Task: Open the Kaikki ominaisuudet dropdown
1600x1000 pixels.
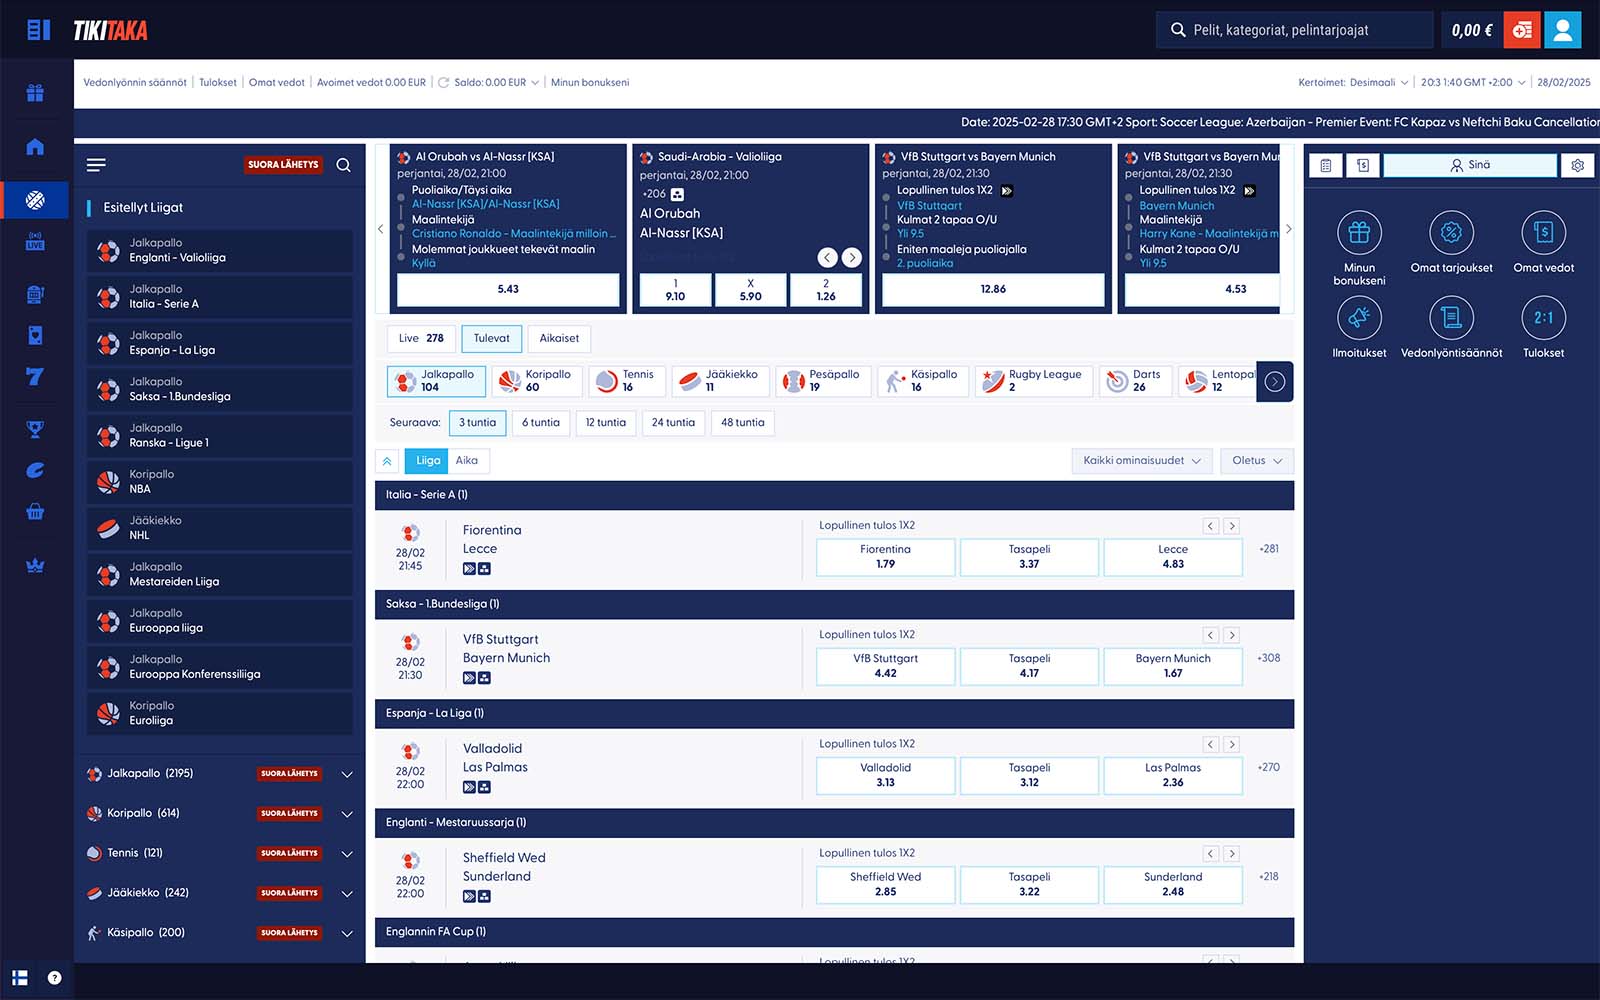Action: click(x=1142, y=461)
